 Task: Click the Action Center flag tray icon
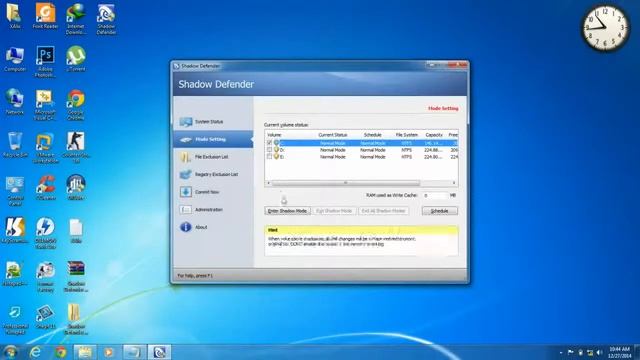(571, 352)
